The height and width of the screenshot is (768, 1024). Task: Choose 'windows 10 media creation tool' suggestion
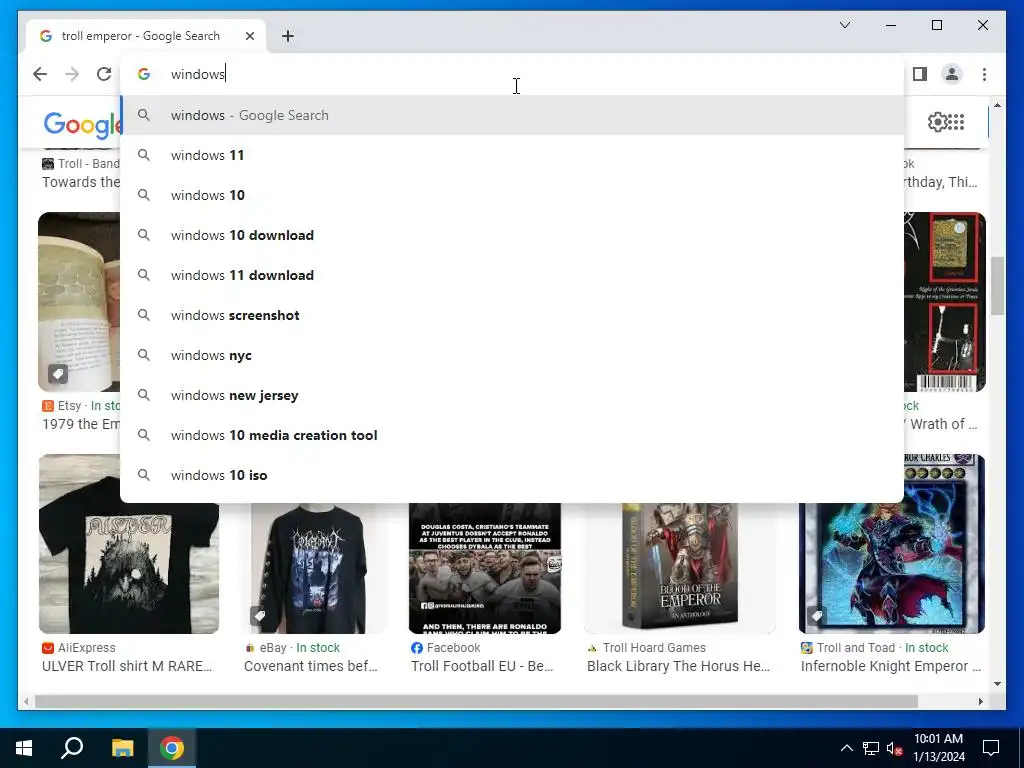pos(512,435)
